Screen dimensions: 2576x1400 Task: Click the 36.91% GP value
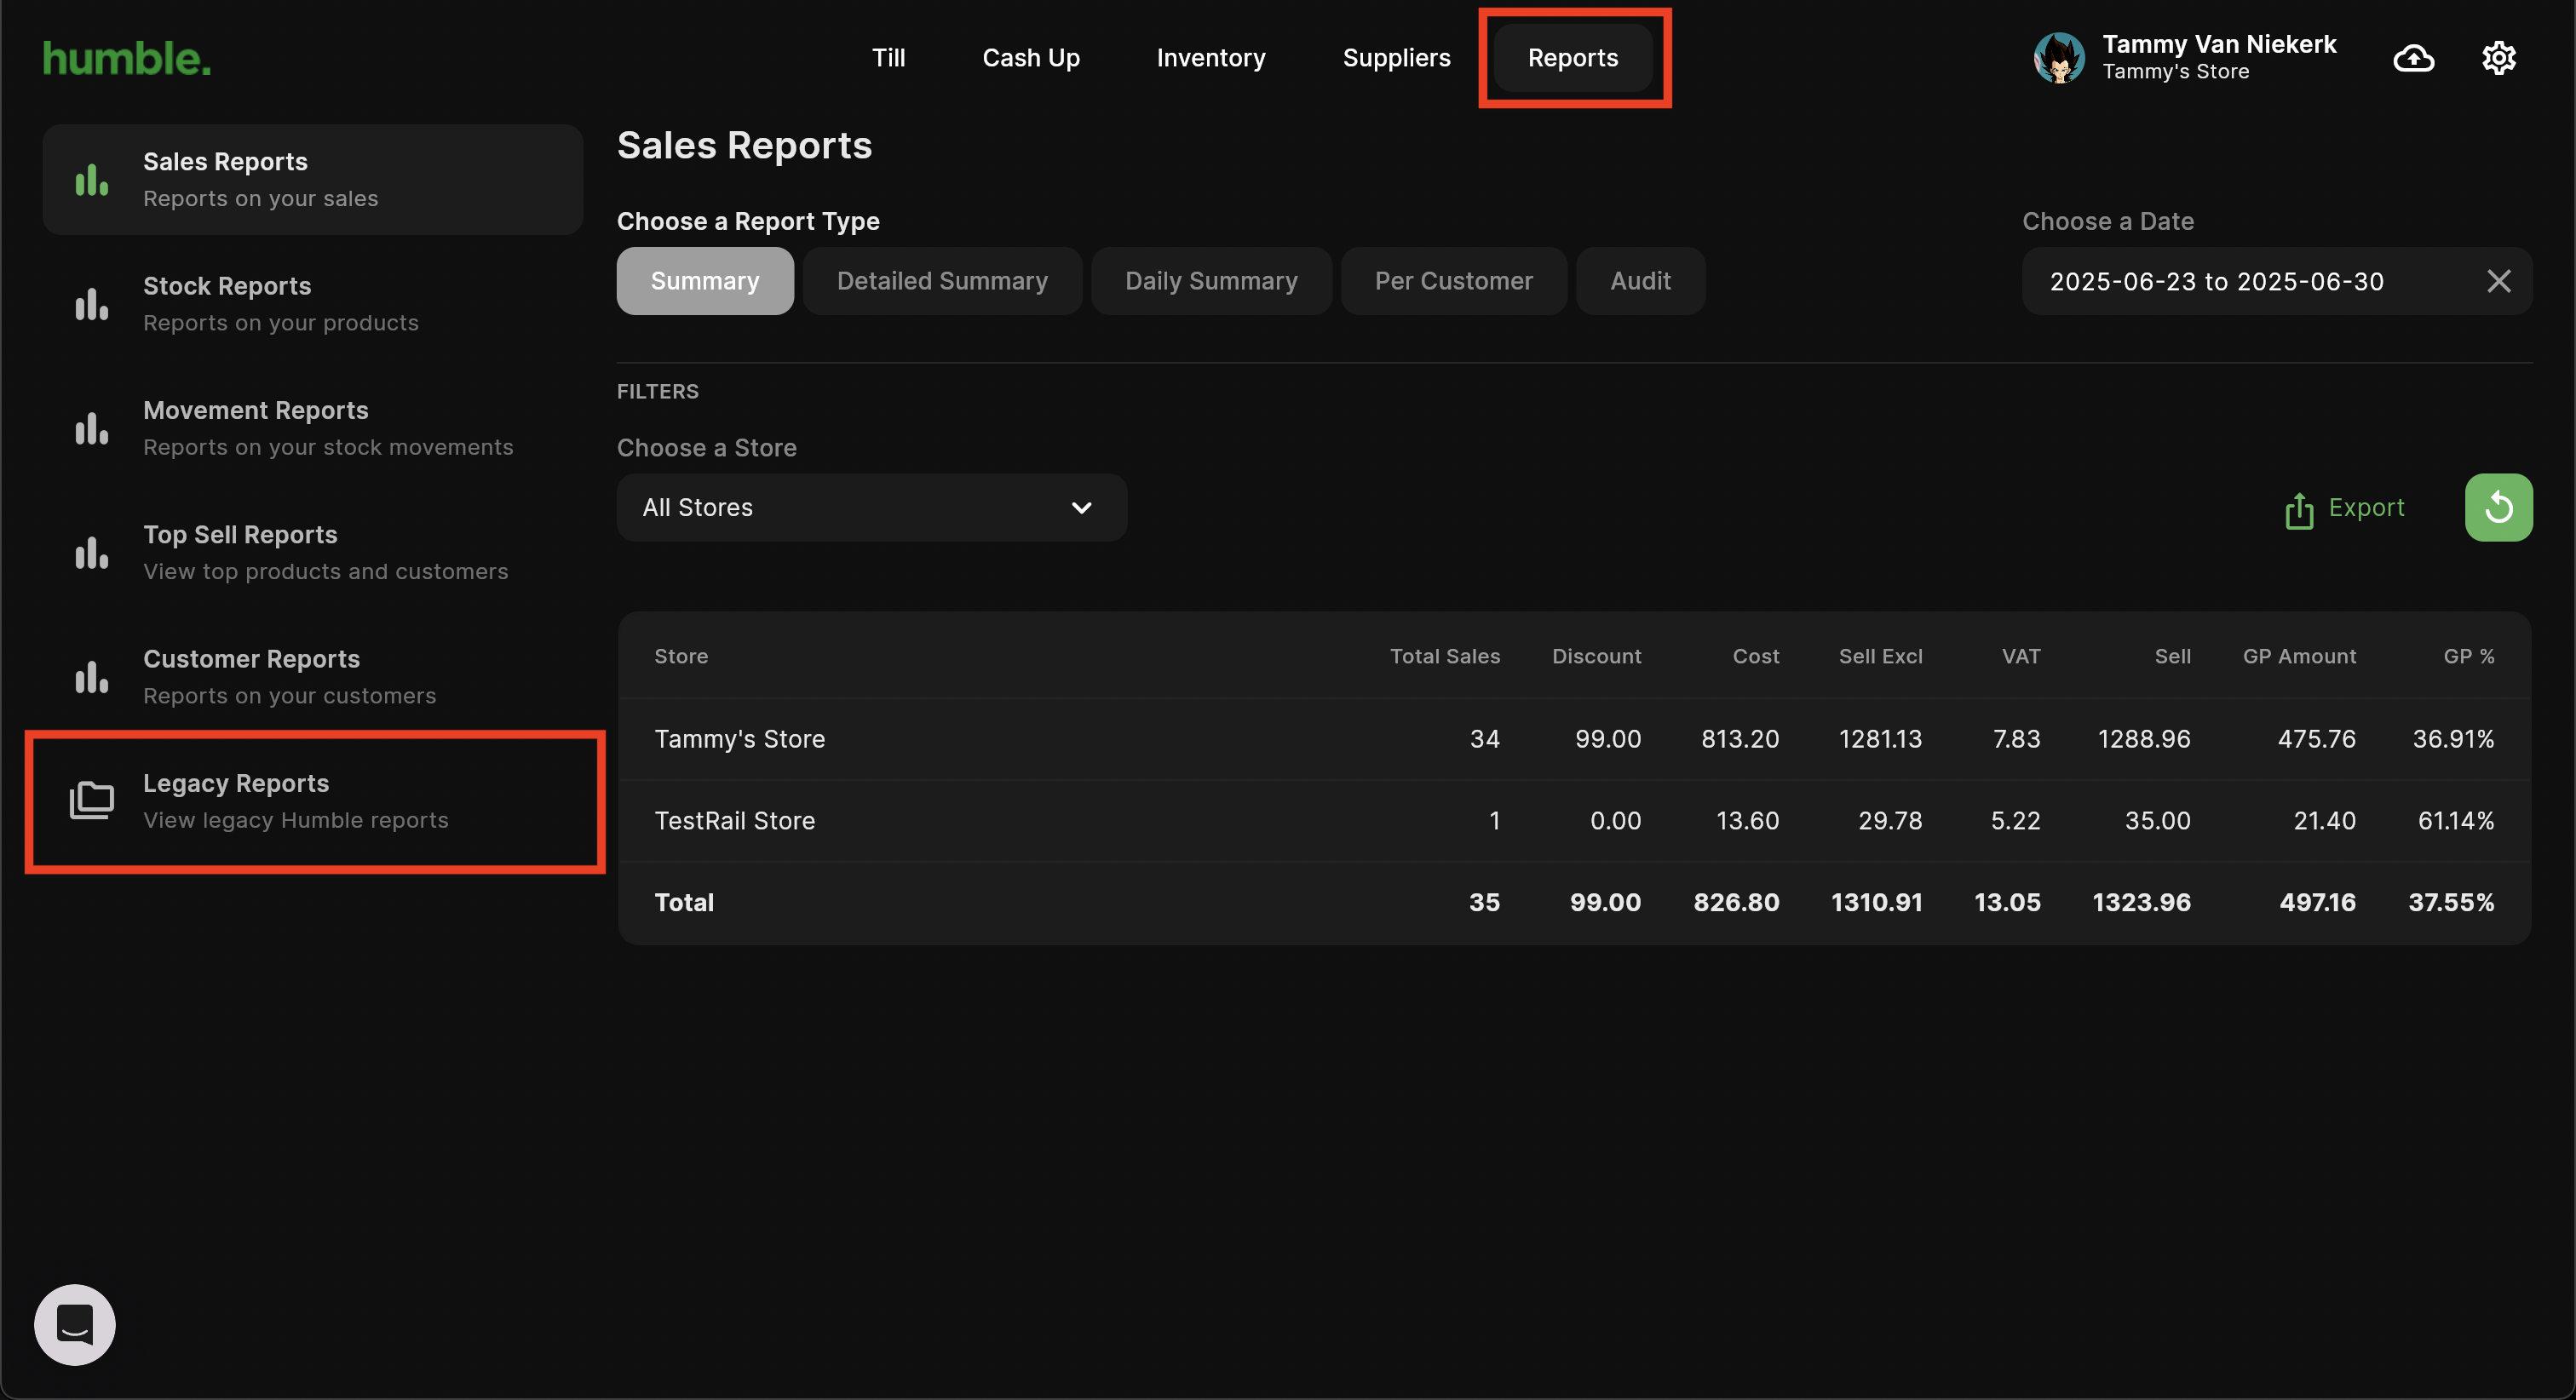(2453, 739)
